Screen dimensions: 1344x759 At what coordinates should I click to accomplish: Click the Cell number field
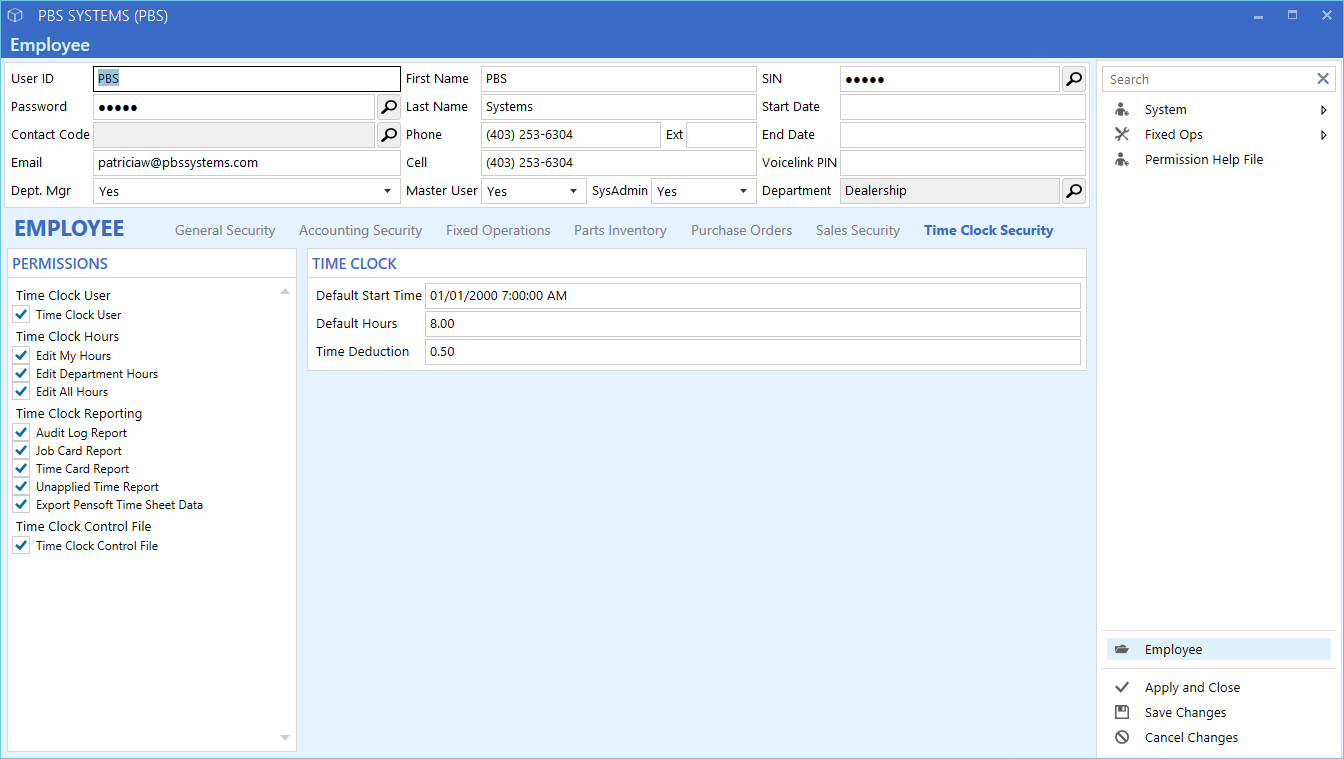coord(619,163)
